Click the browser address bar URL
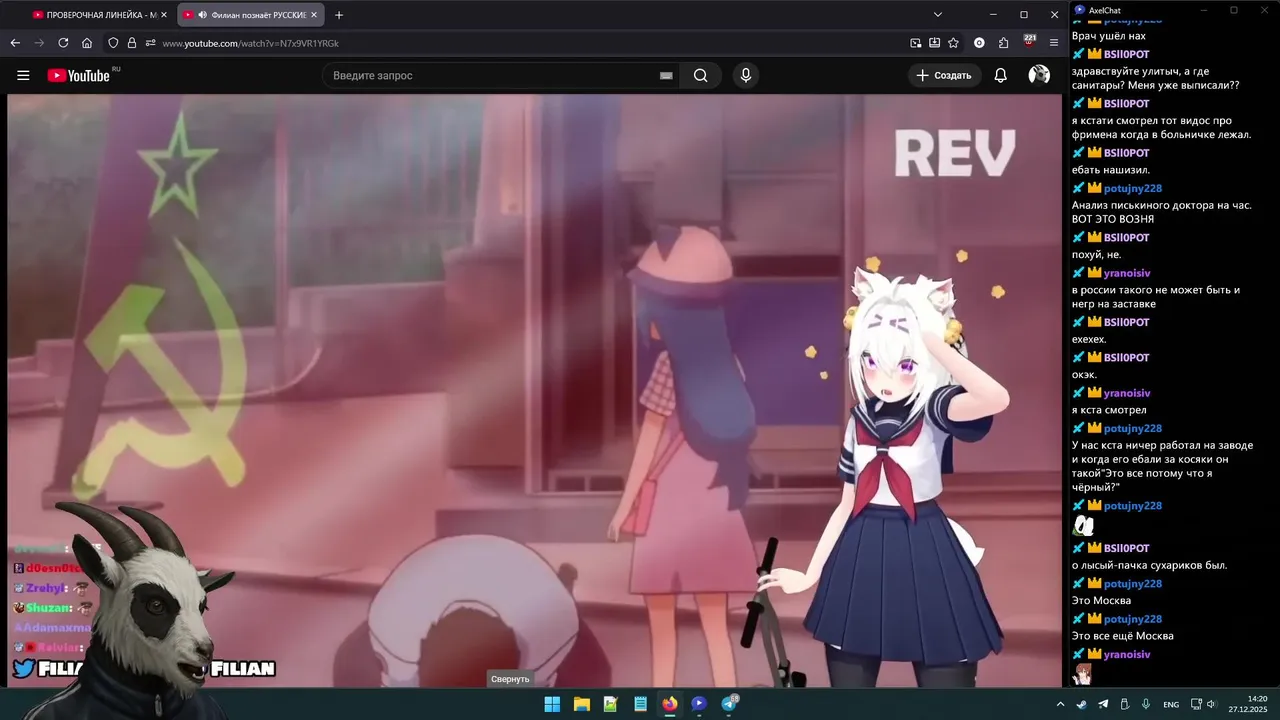This screenshot has height=720, width=1280. (x=251, y=43)
